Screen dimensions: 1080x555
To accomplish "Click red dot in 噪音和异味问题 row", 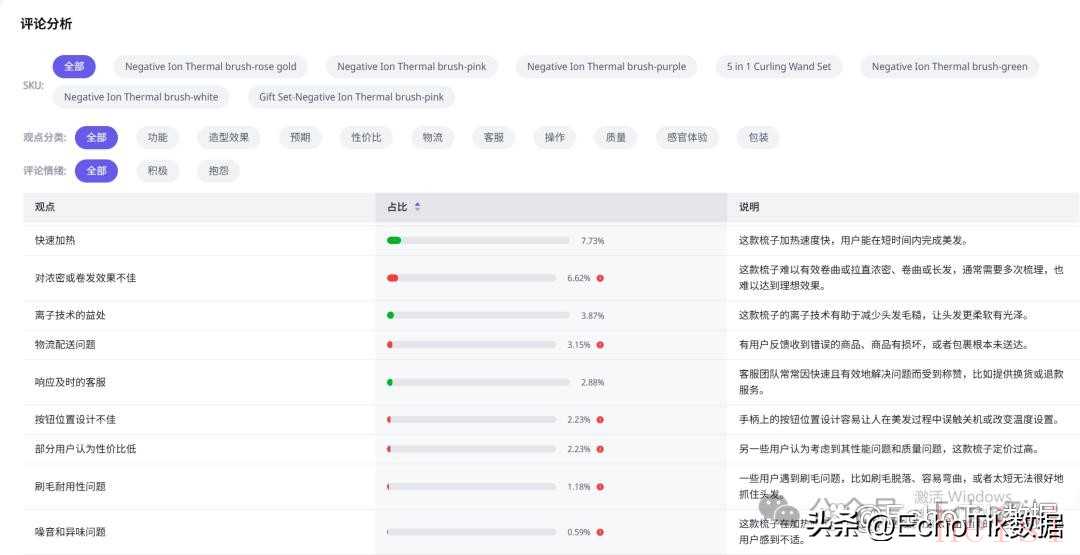I will coord(600,532).
